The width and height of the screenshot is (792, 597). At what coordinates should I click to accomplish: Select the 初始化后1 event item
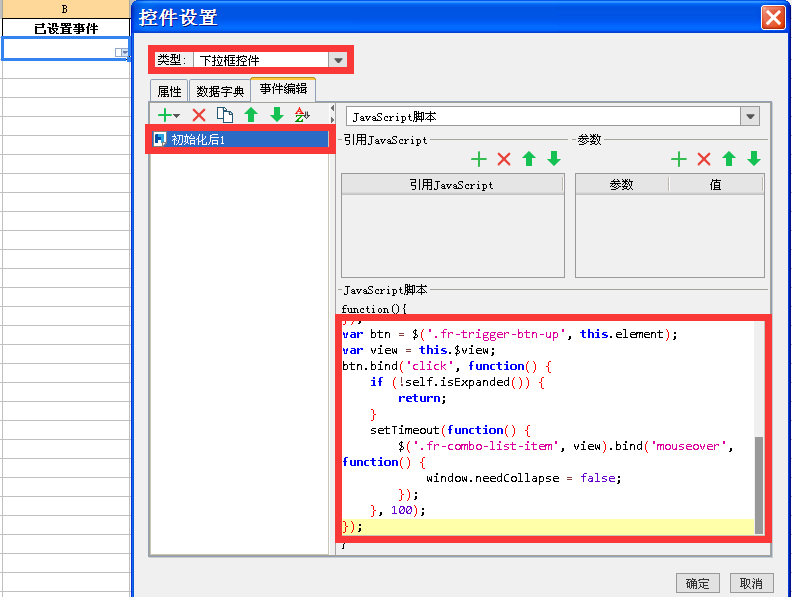click(x=240, y=139)
